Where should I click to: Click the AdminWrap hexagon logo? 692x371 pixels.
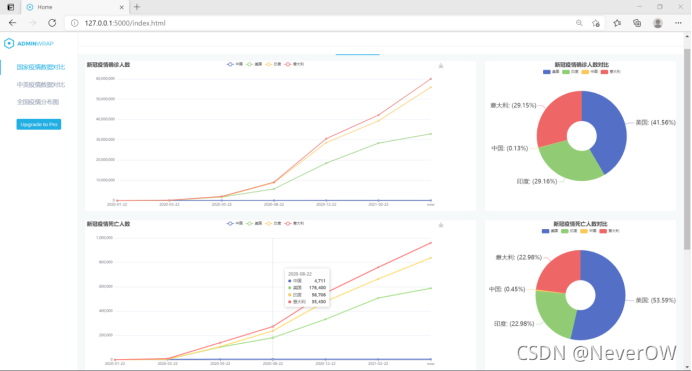pos(9,43)
